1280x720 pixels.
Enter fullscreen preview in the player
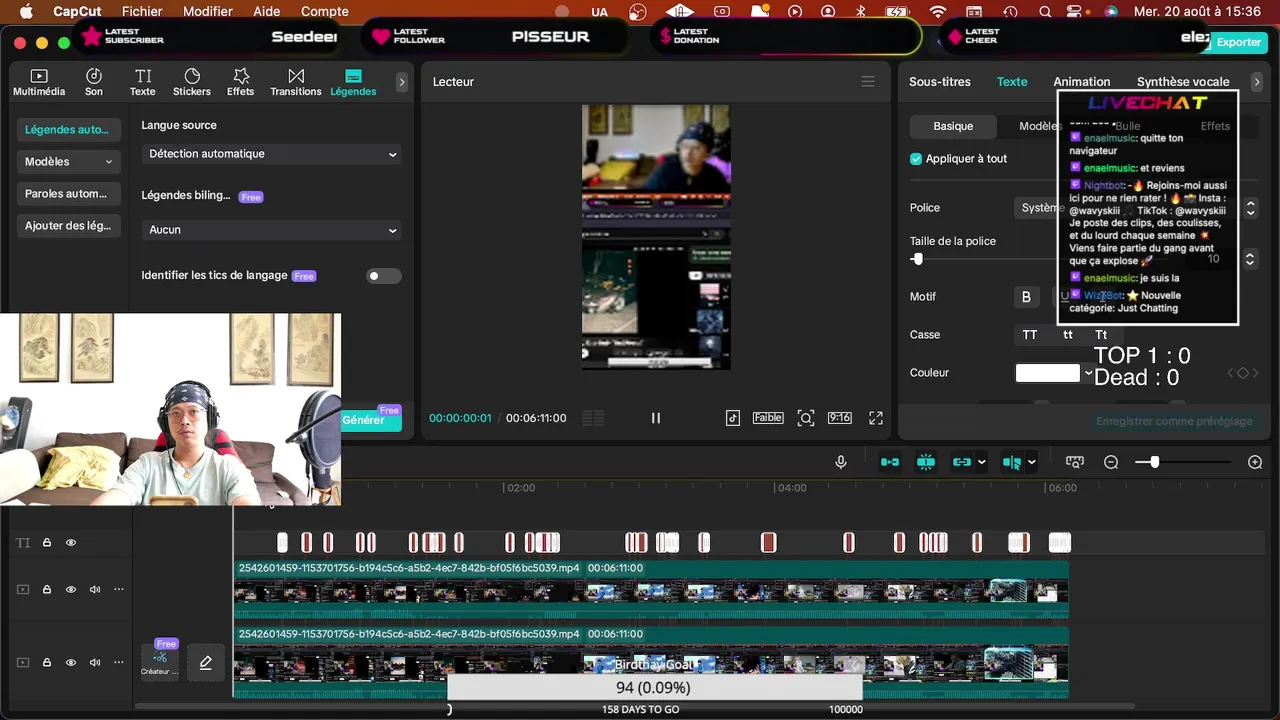[876, 418]
